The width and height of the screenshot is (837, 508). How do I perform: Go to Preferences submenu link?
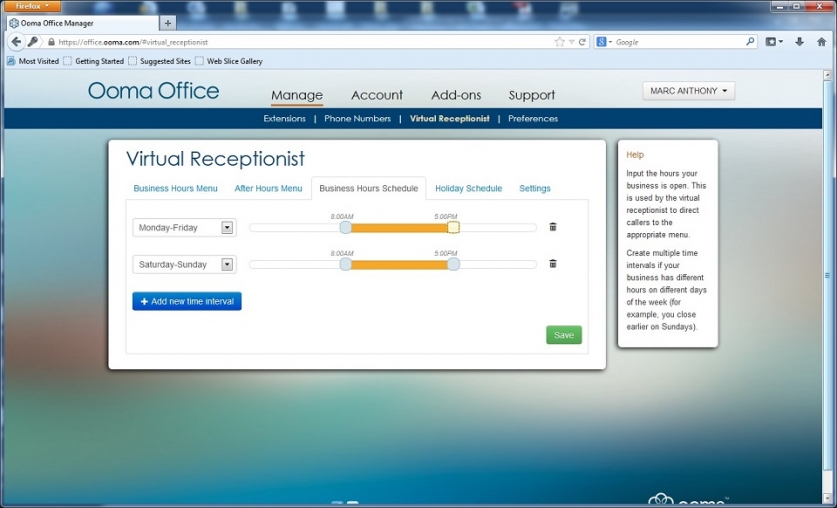pyautogui.click(x=533, y=118)
